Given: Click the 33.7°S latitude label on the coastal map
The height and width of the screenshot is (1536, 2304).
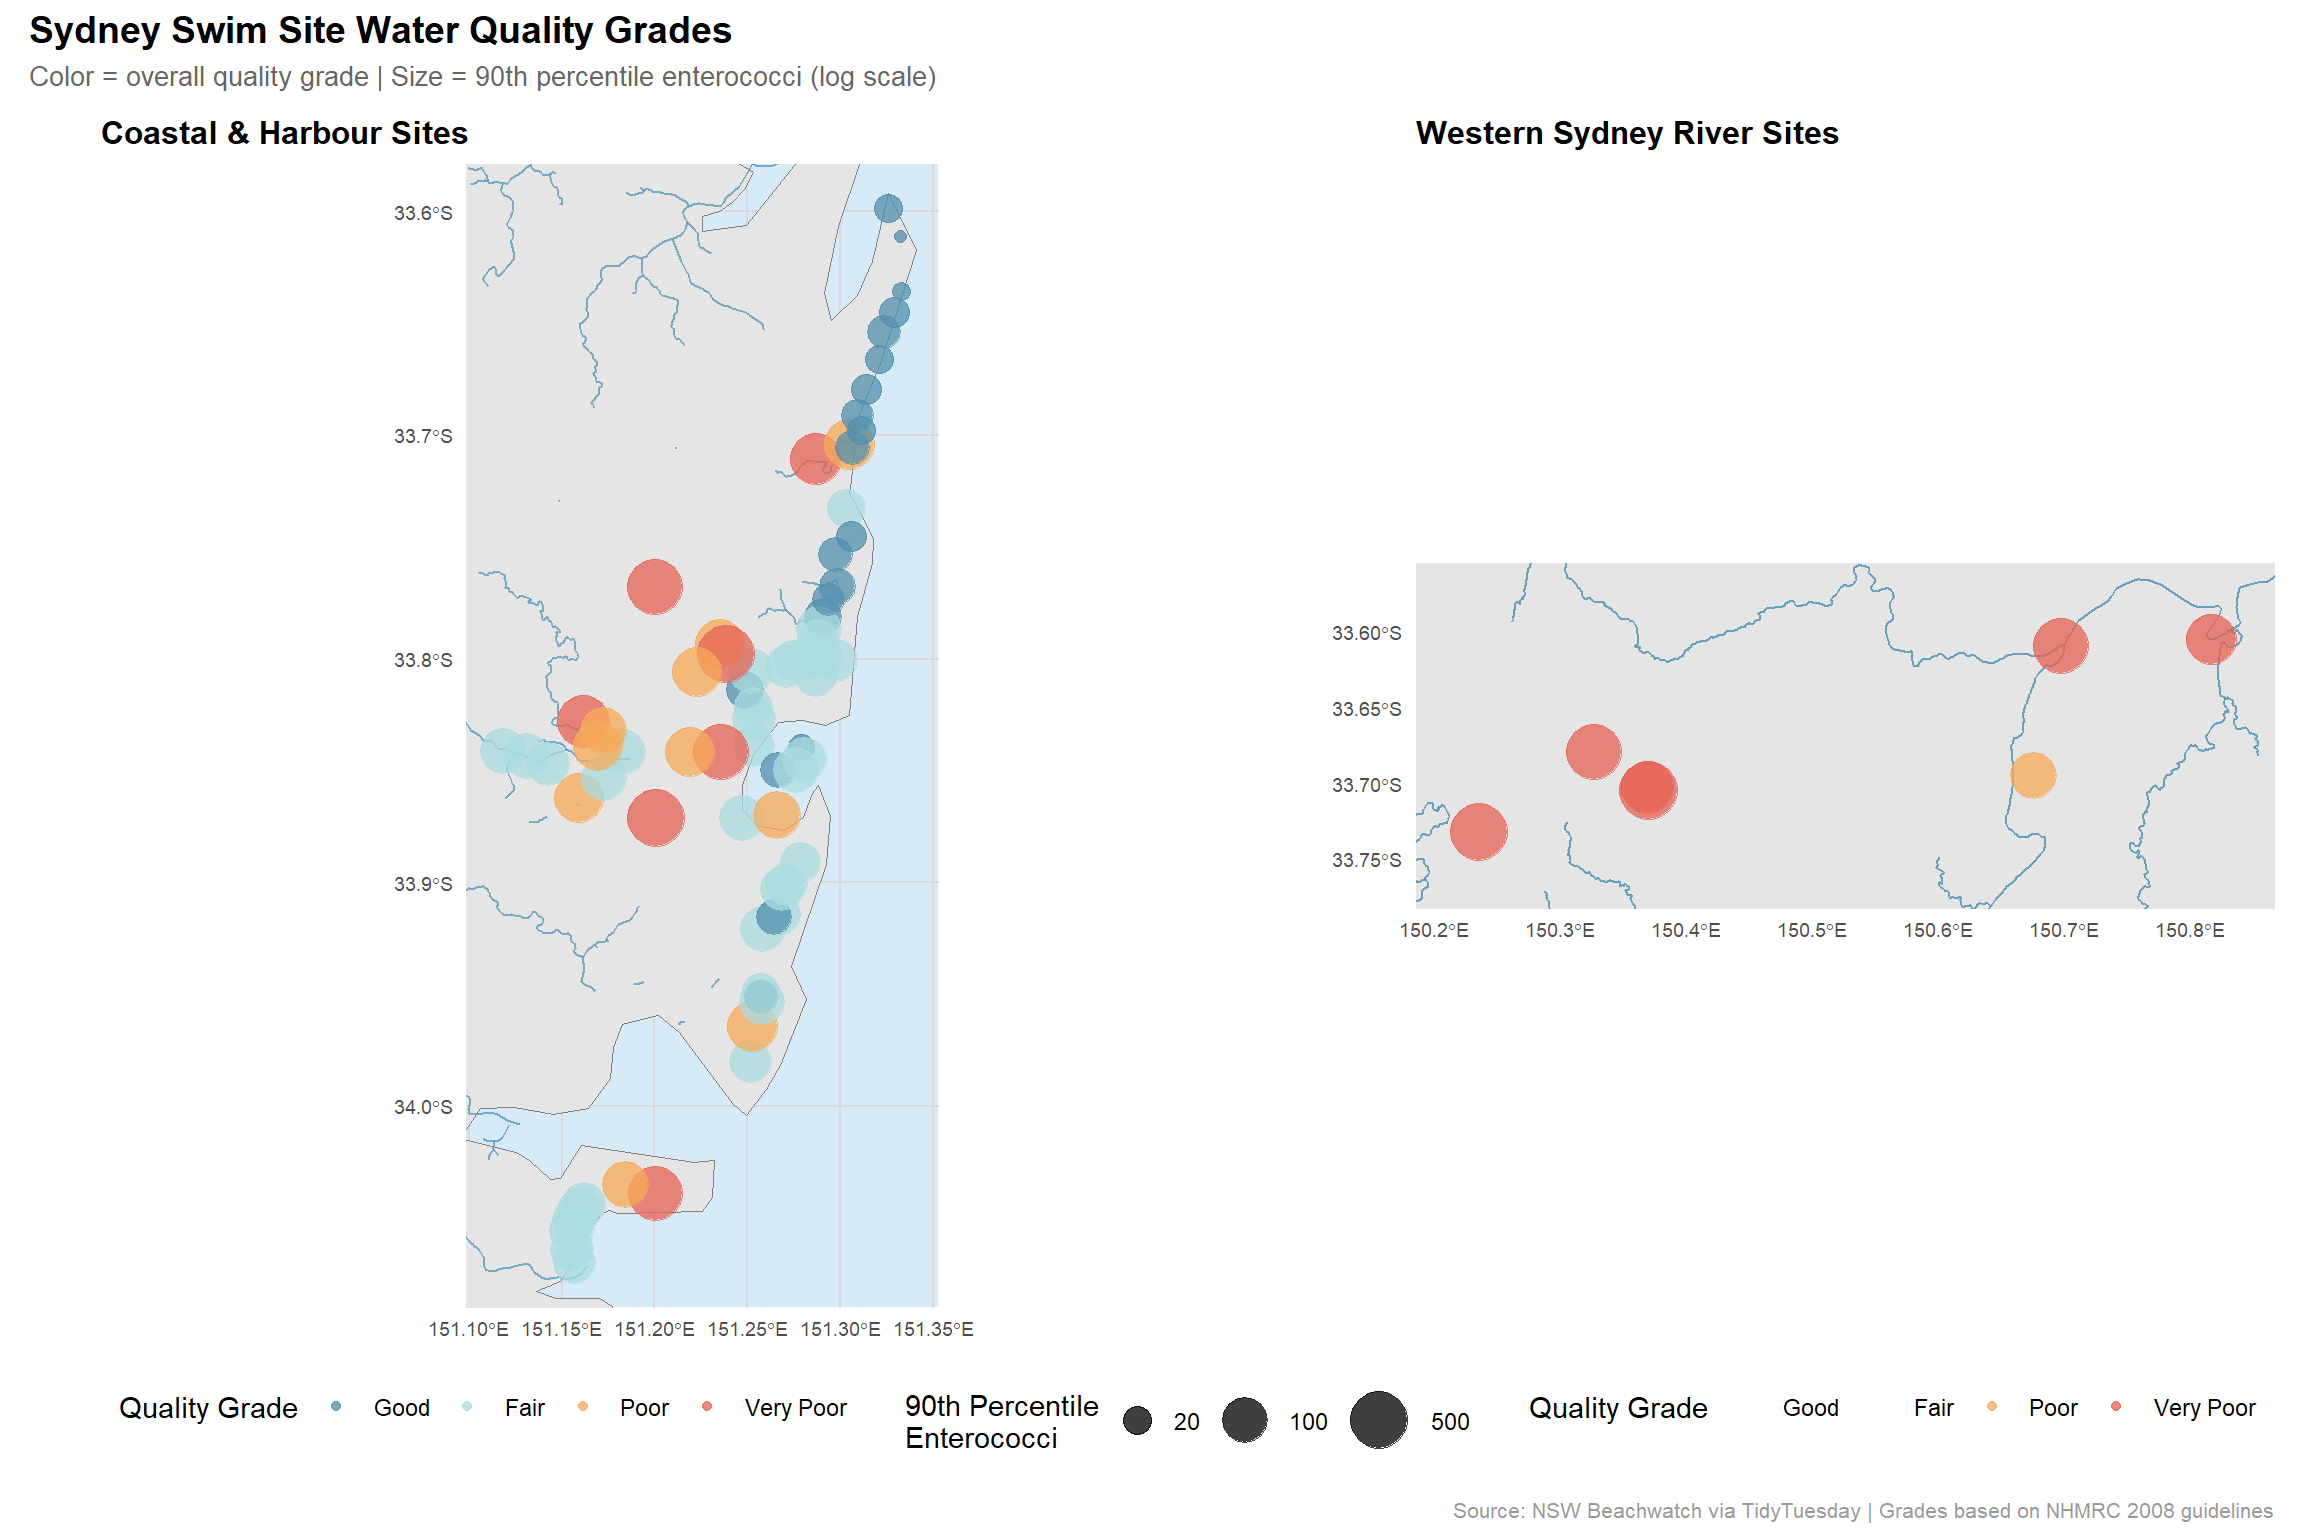Looking at the screenshot, I should tap(423, 436).
